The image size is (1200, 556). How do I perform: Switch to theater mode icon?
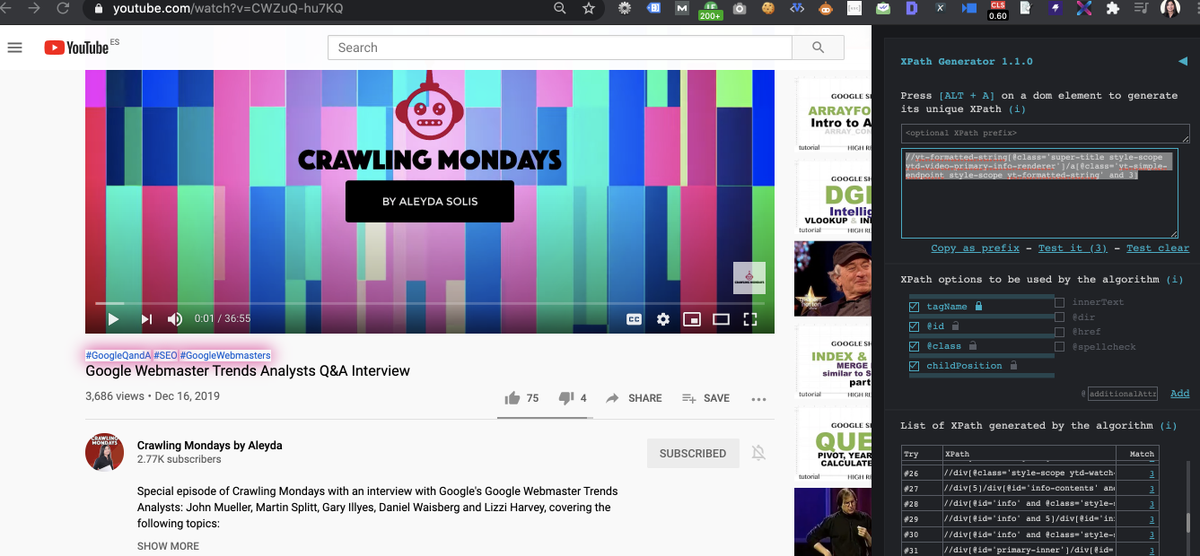(721, 319)
